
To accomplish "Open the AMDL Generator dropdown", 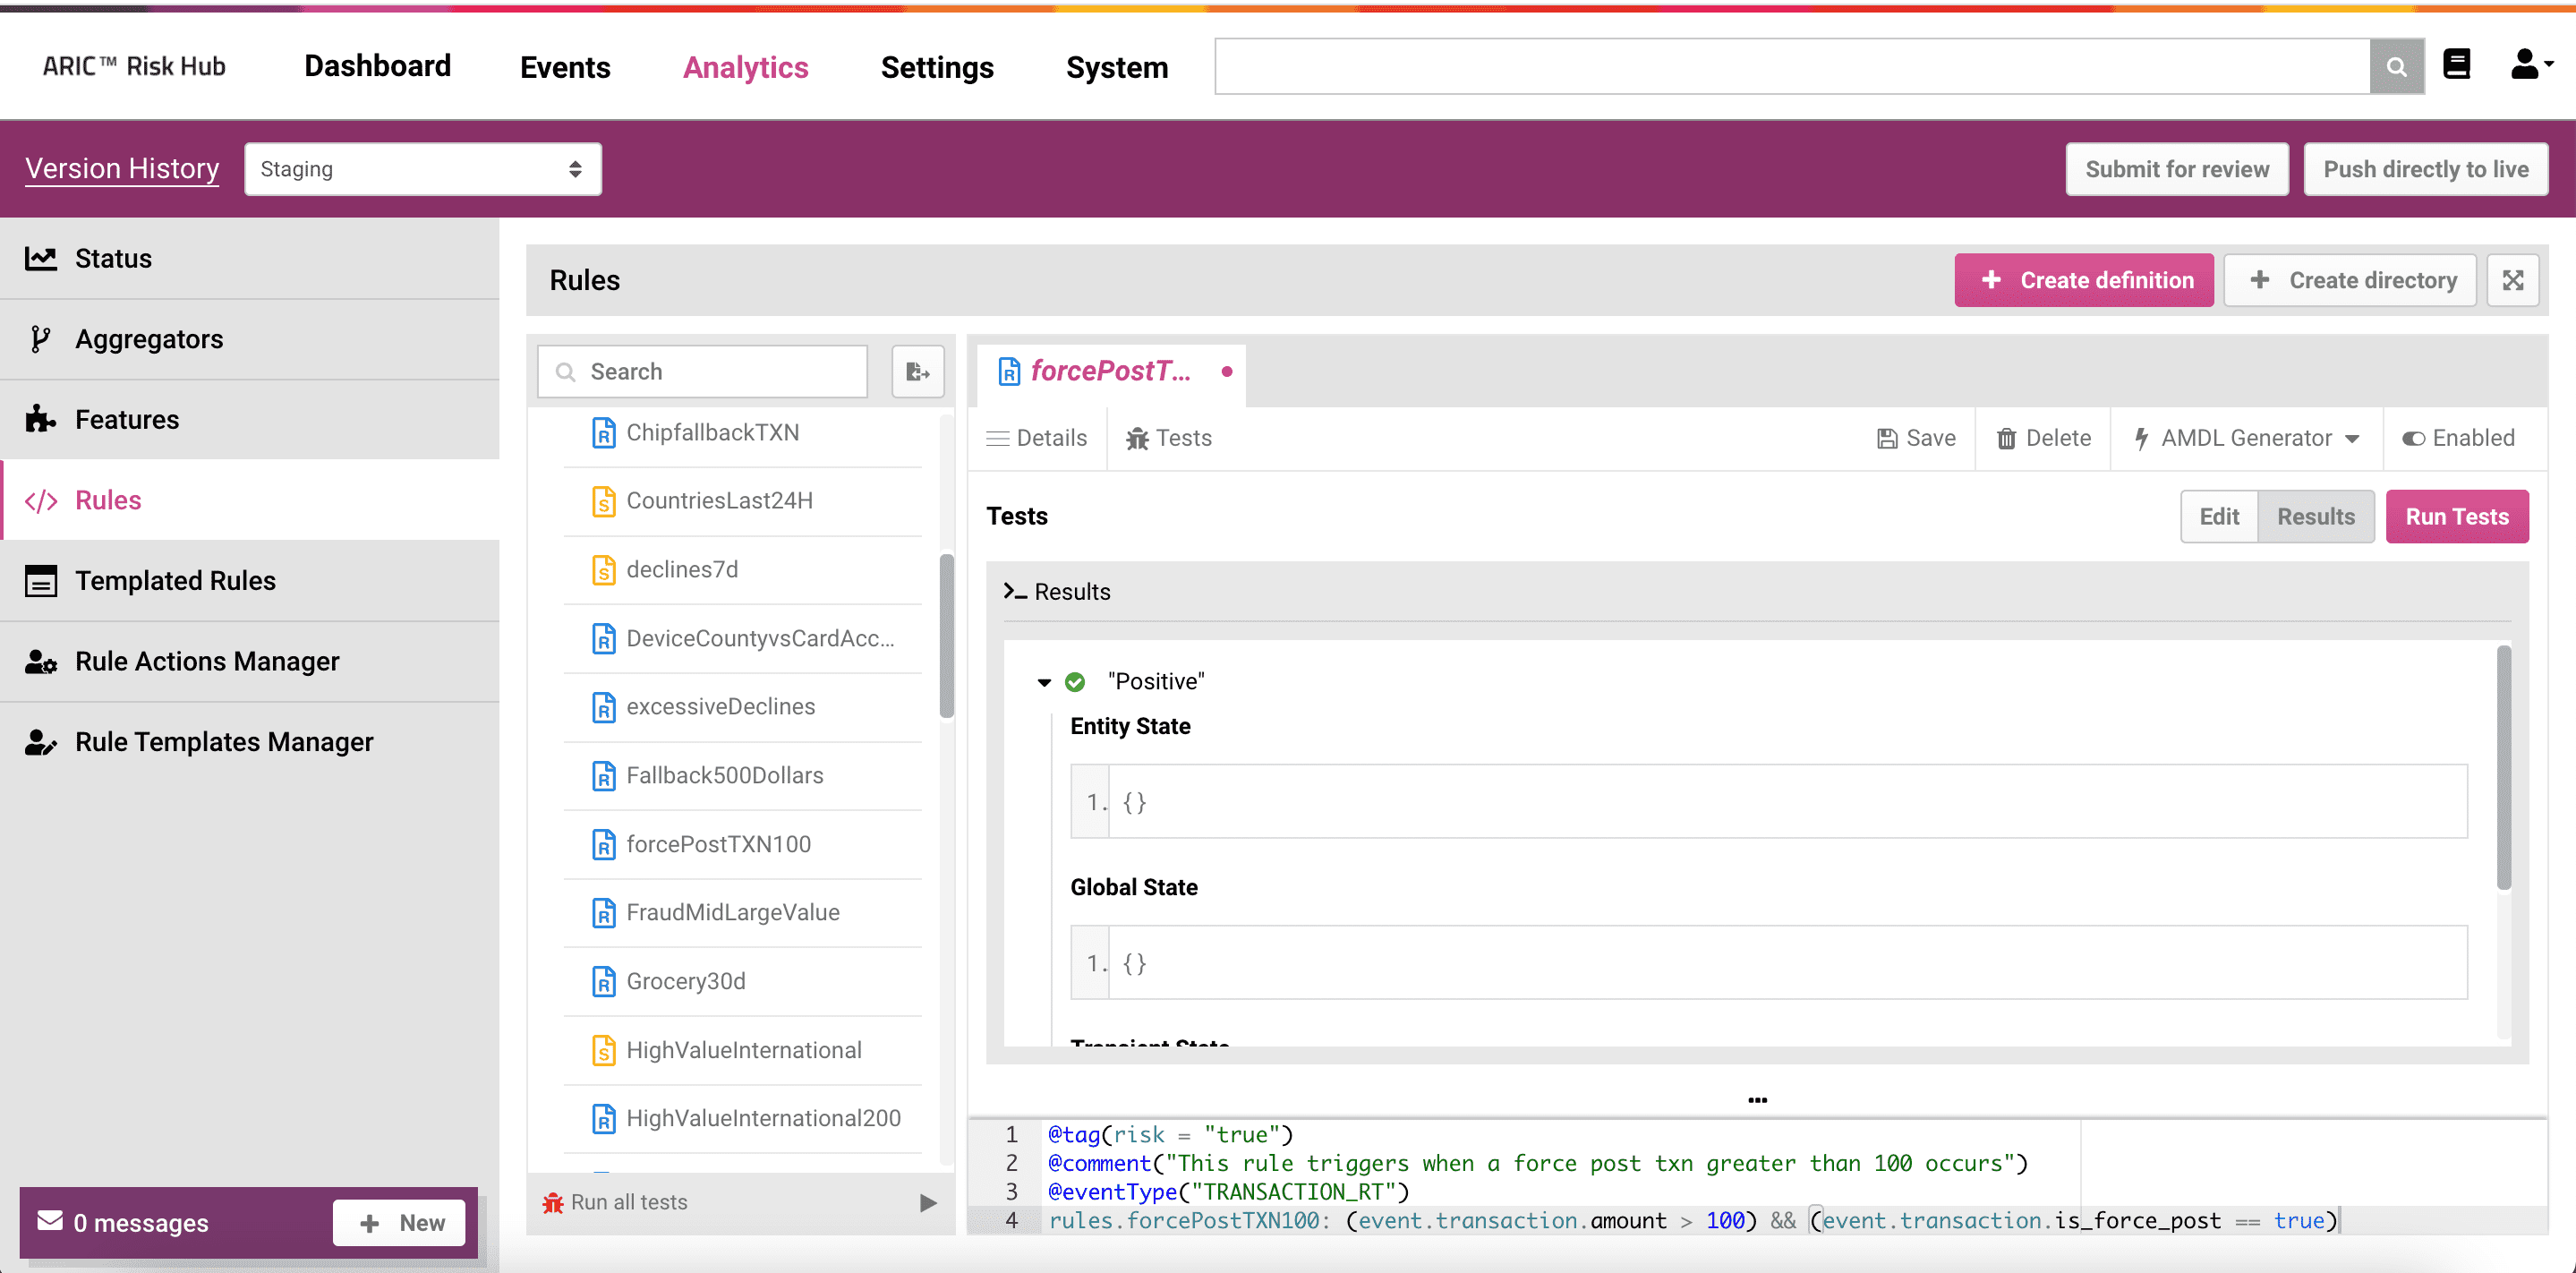I will 2246,438.
